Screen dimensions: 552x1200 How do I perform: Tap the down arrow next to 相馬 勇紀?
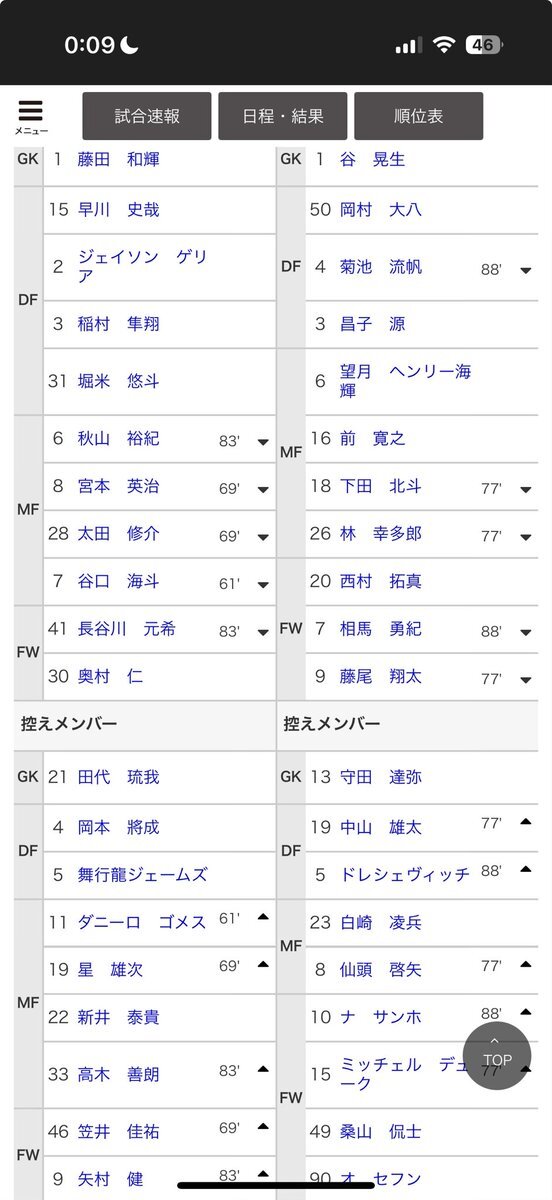click(x=525, y=632)
